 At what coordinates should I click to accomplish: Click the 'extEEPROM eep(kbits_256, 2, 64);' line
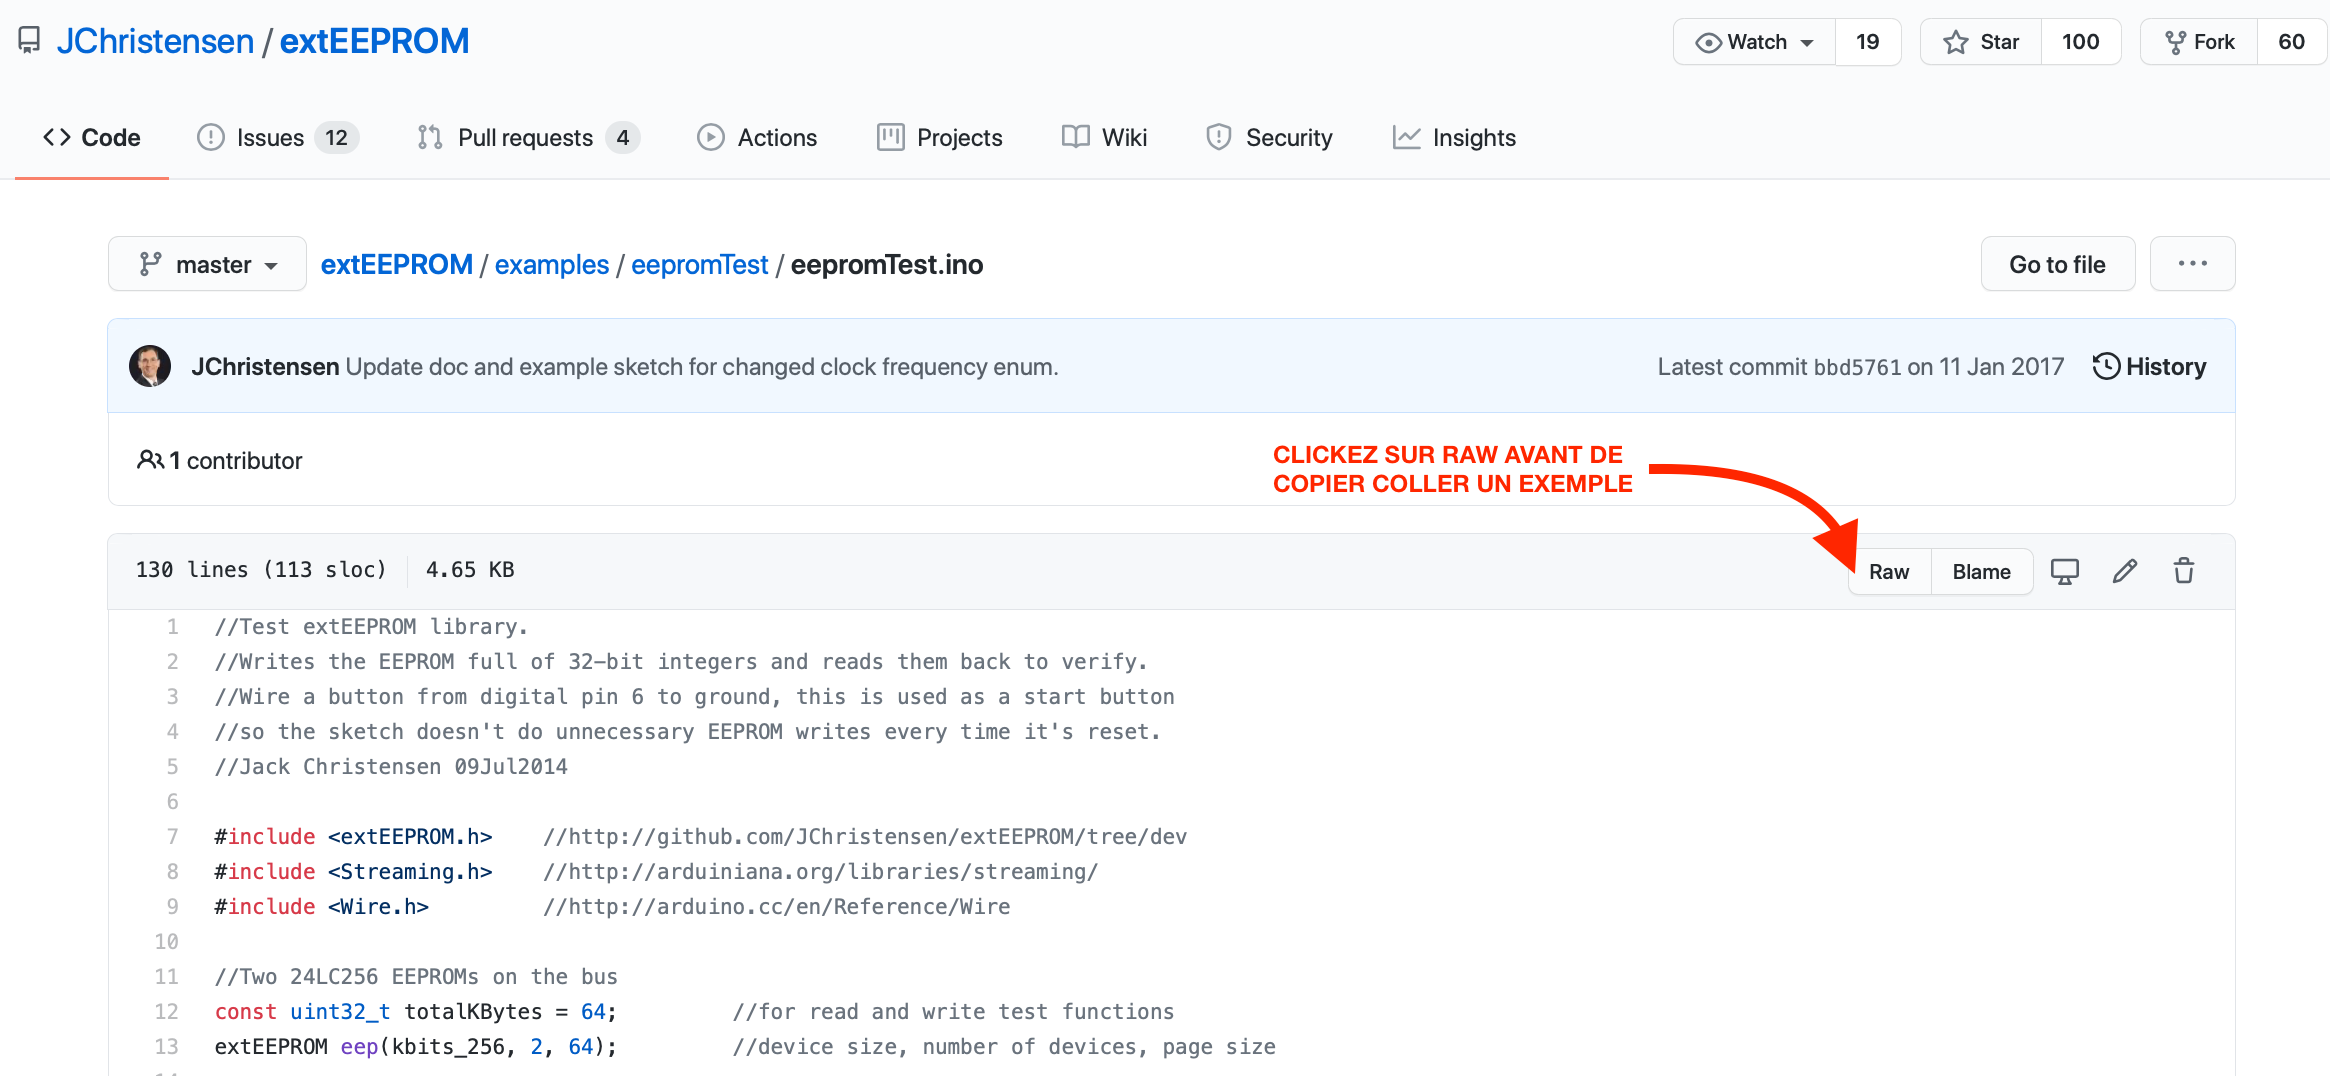click(x=416, y=1047)
